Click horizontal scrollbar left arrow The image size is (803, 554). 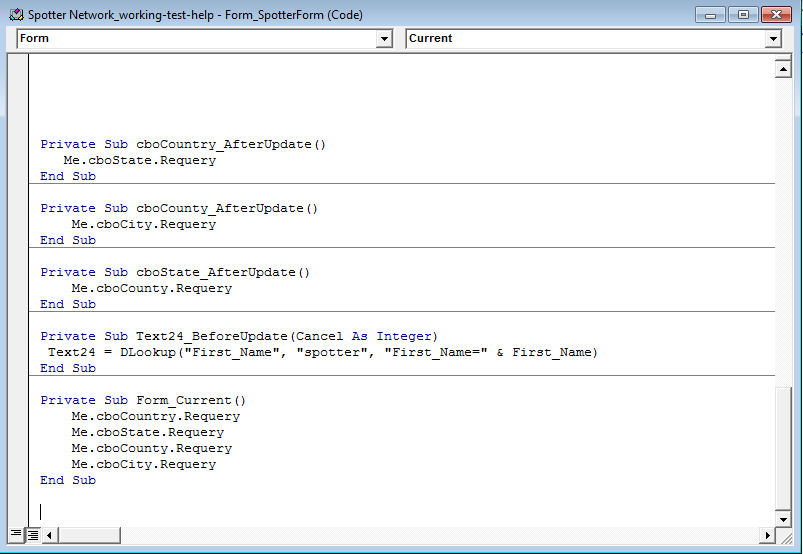coord(50,536)
